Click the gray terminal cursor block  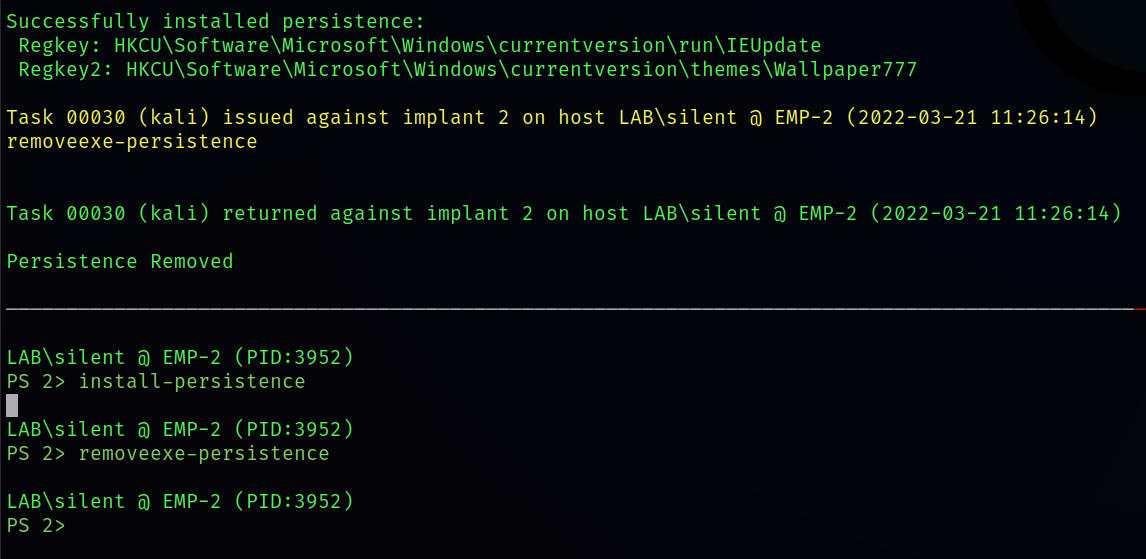point(12,405)
